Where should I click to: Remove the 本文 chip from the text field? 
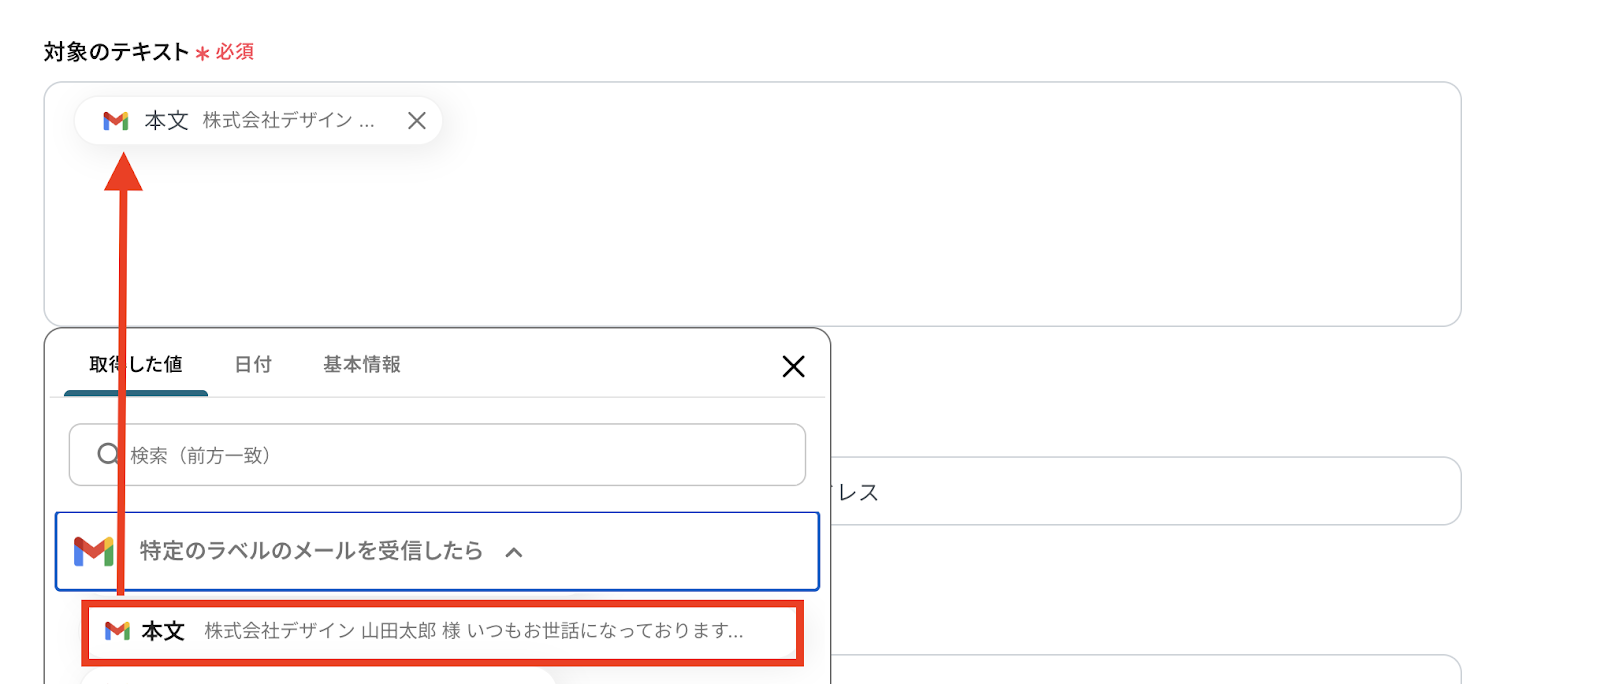[417, 121]
